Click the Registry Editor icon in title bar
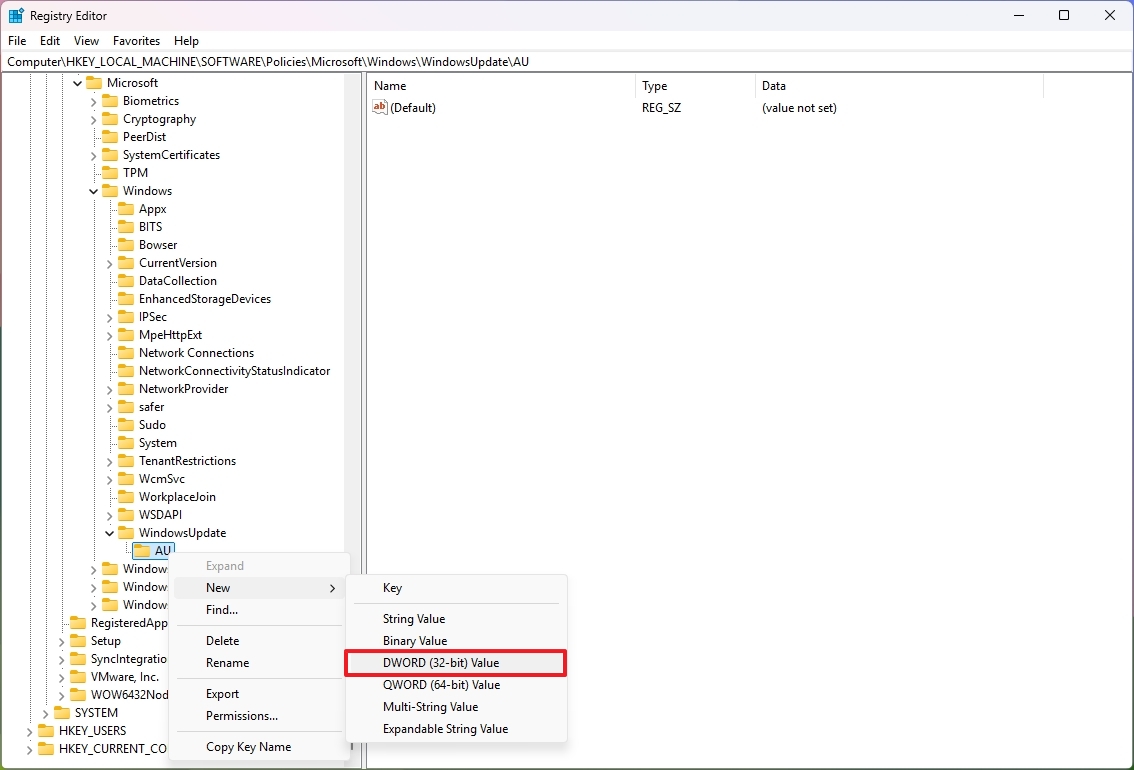The image size is (1134, 770). coord(15,15)
